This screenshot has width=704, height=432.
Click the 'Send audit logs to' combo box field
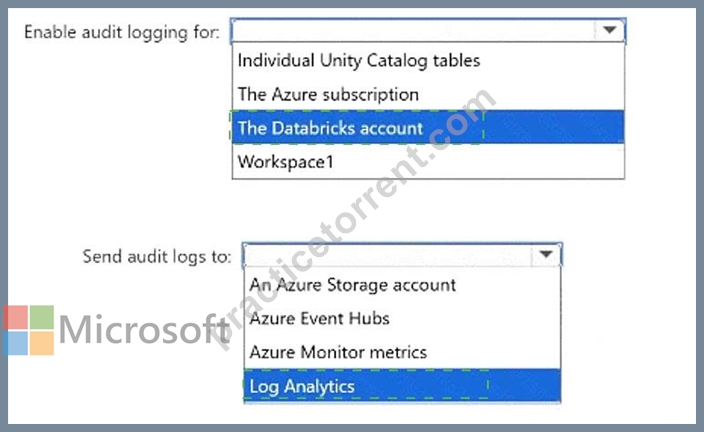click(x=402, y=255)
